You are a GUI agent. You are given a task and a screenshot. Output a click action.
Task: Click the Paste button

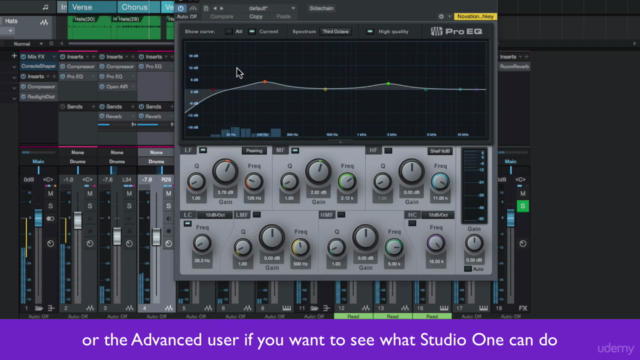click(x=283, y=17)
